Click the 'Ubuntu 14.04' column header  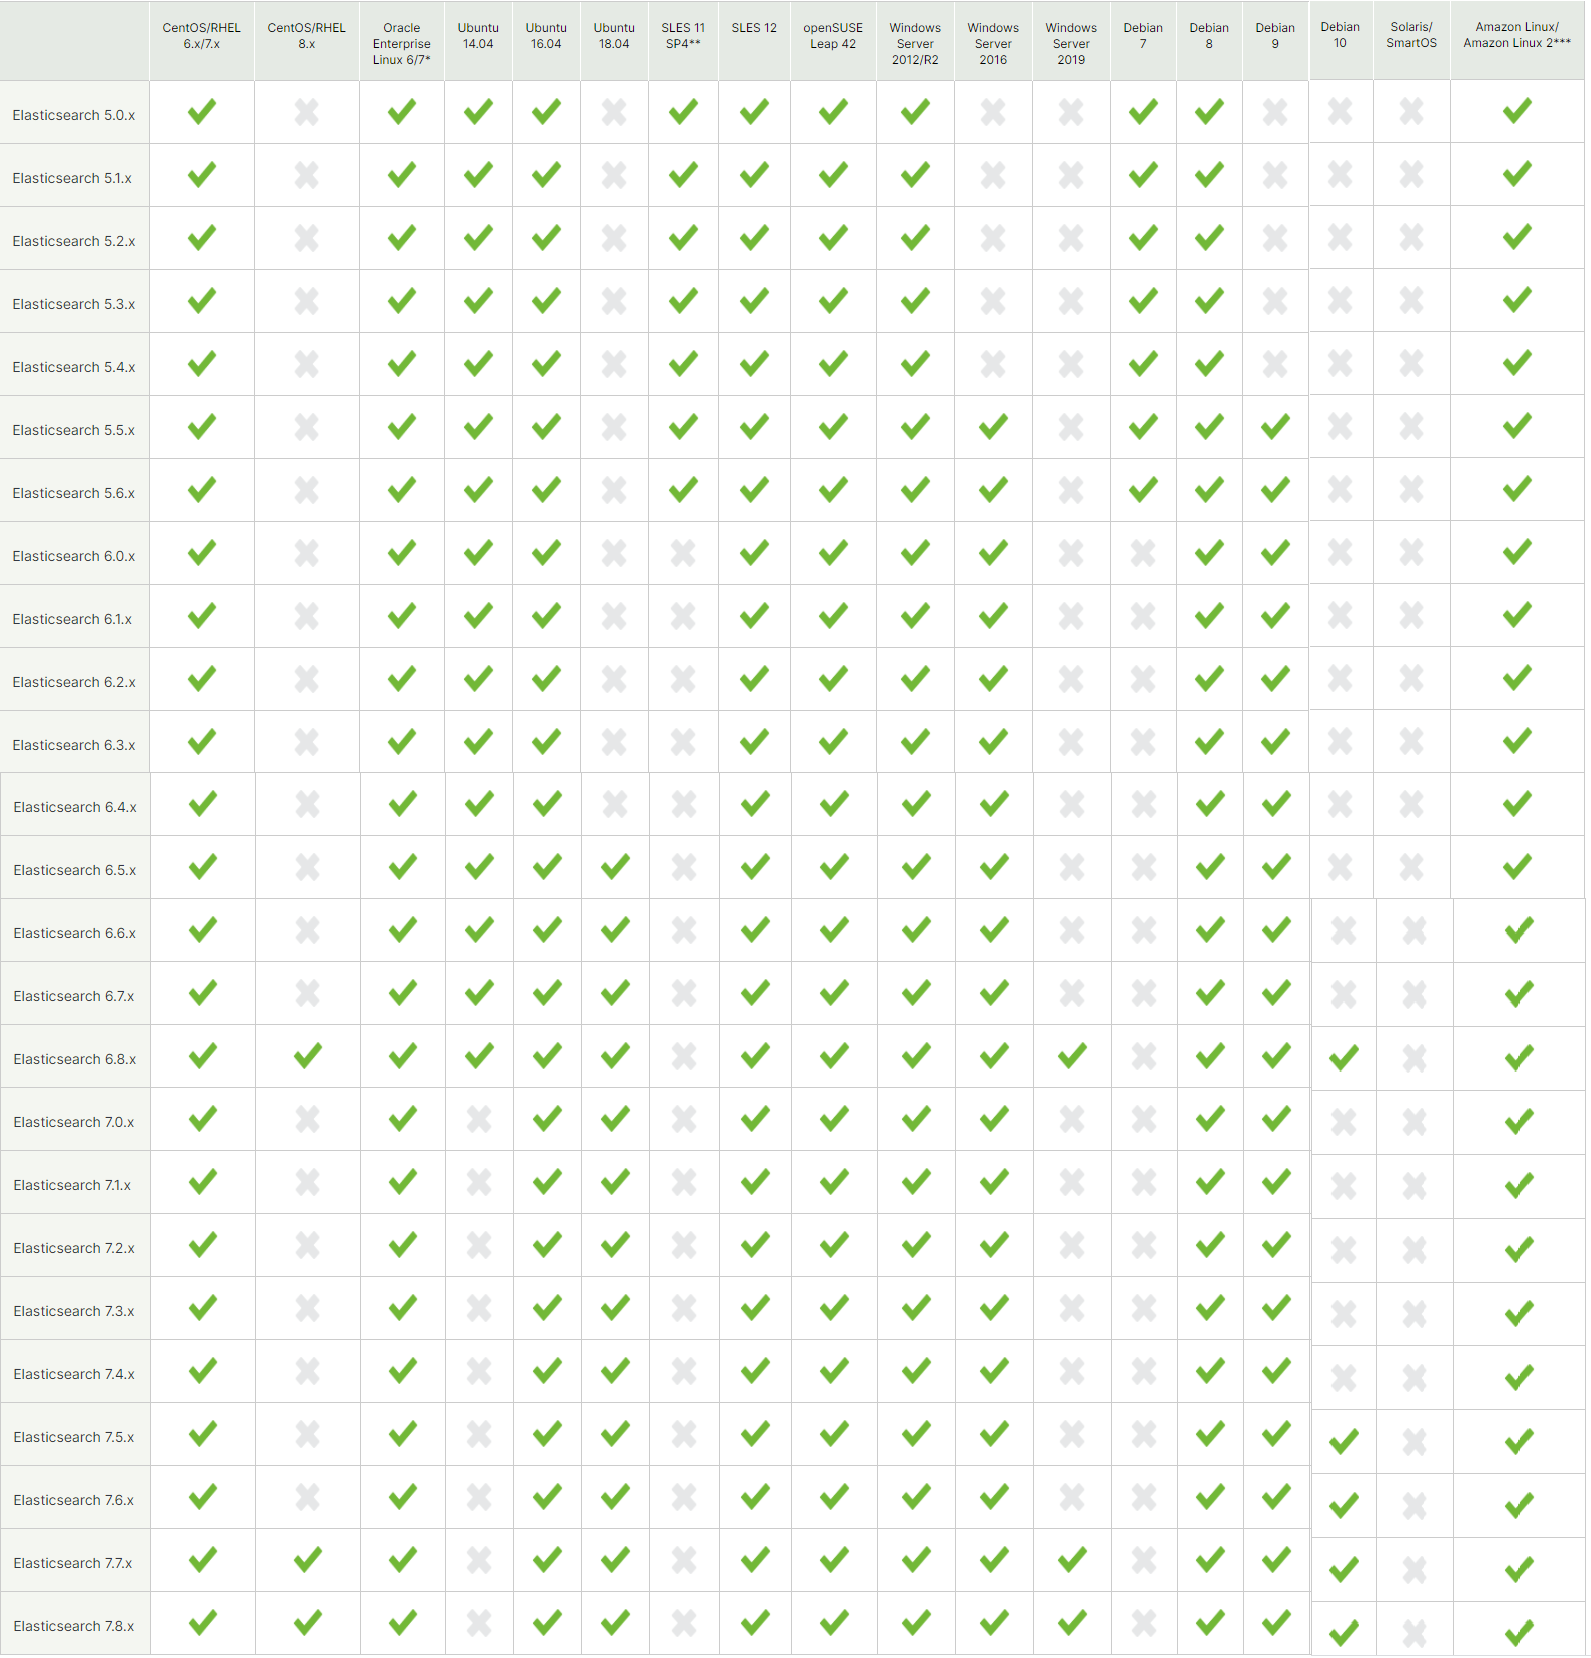coord(478,36)
